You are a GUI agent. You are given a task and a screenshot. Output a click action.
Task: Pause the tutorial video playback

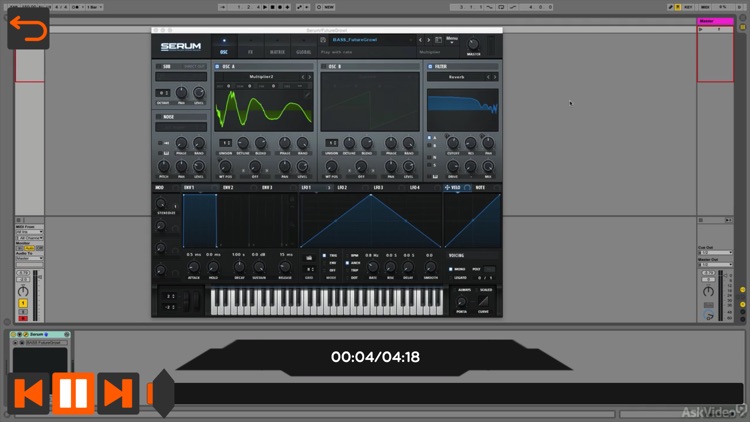point(73,393)
